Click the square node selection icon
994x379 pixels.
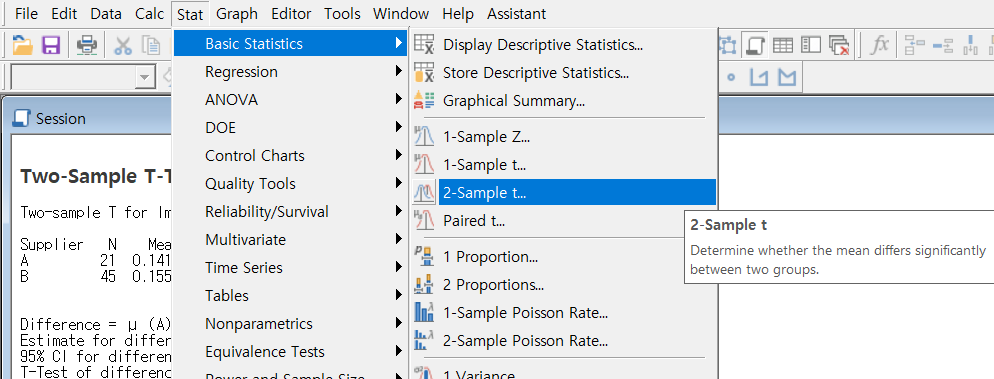coord(728,44)
